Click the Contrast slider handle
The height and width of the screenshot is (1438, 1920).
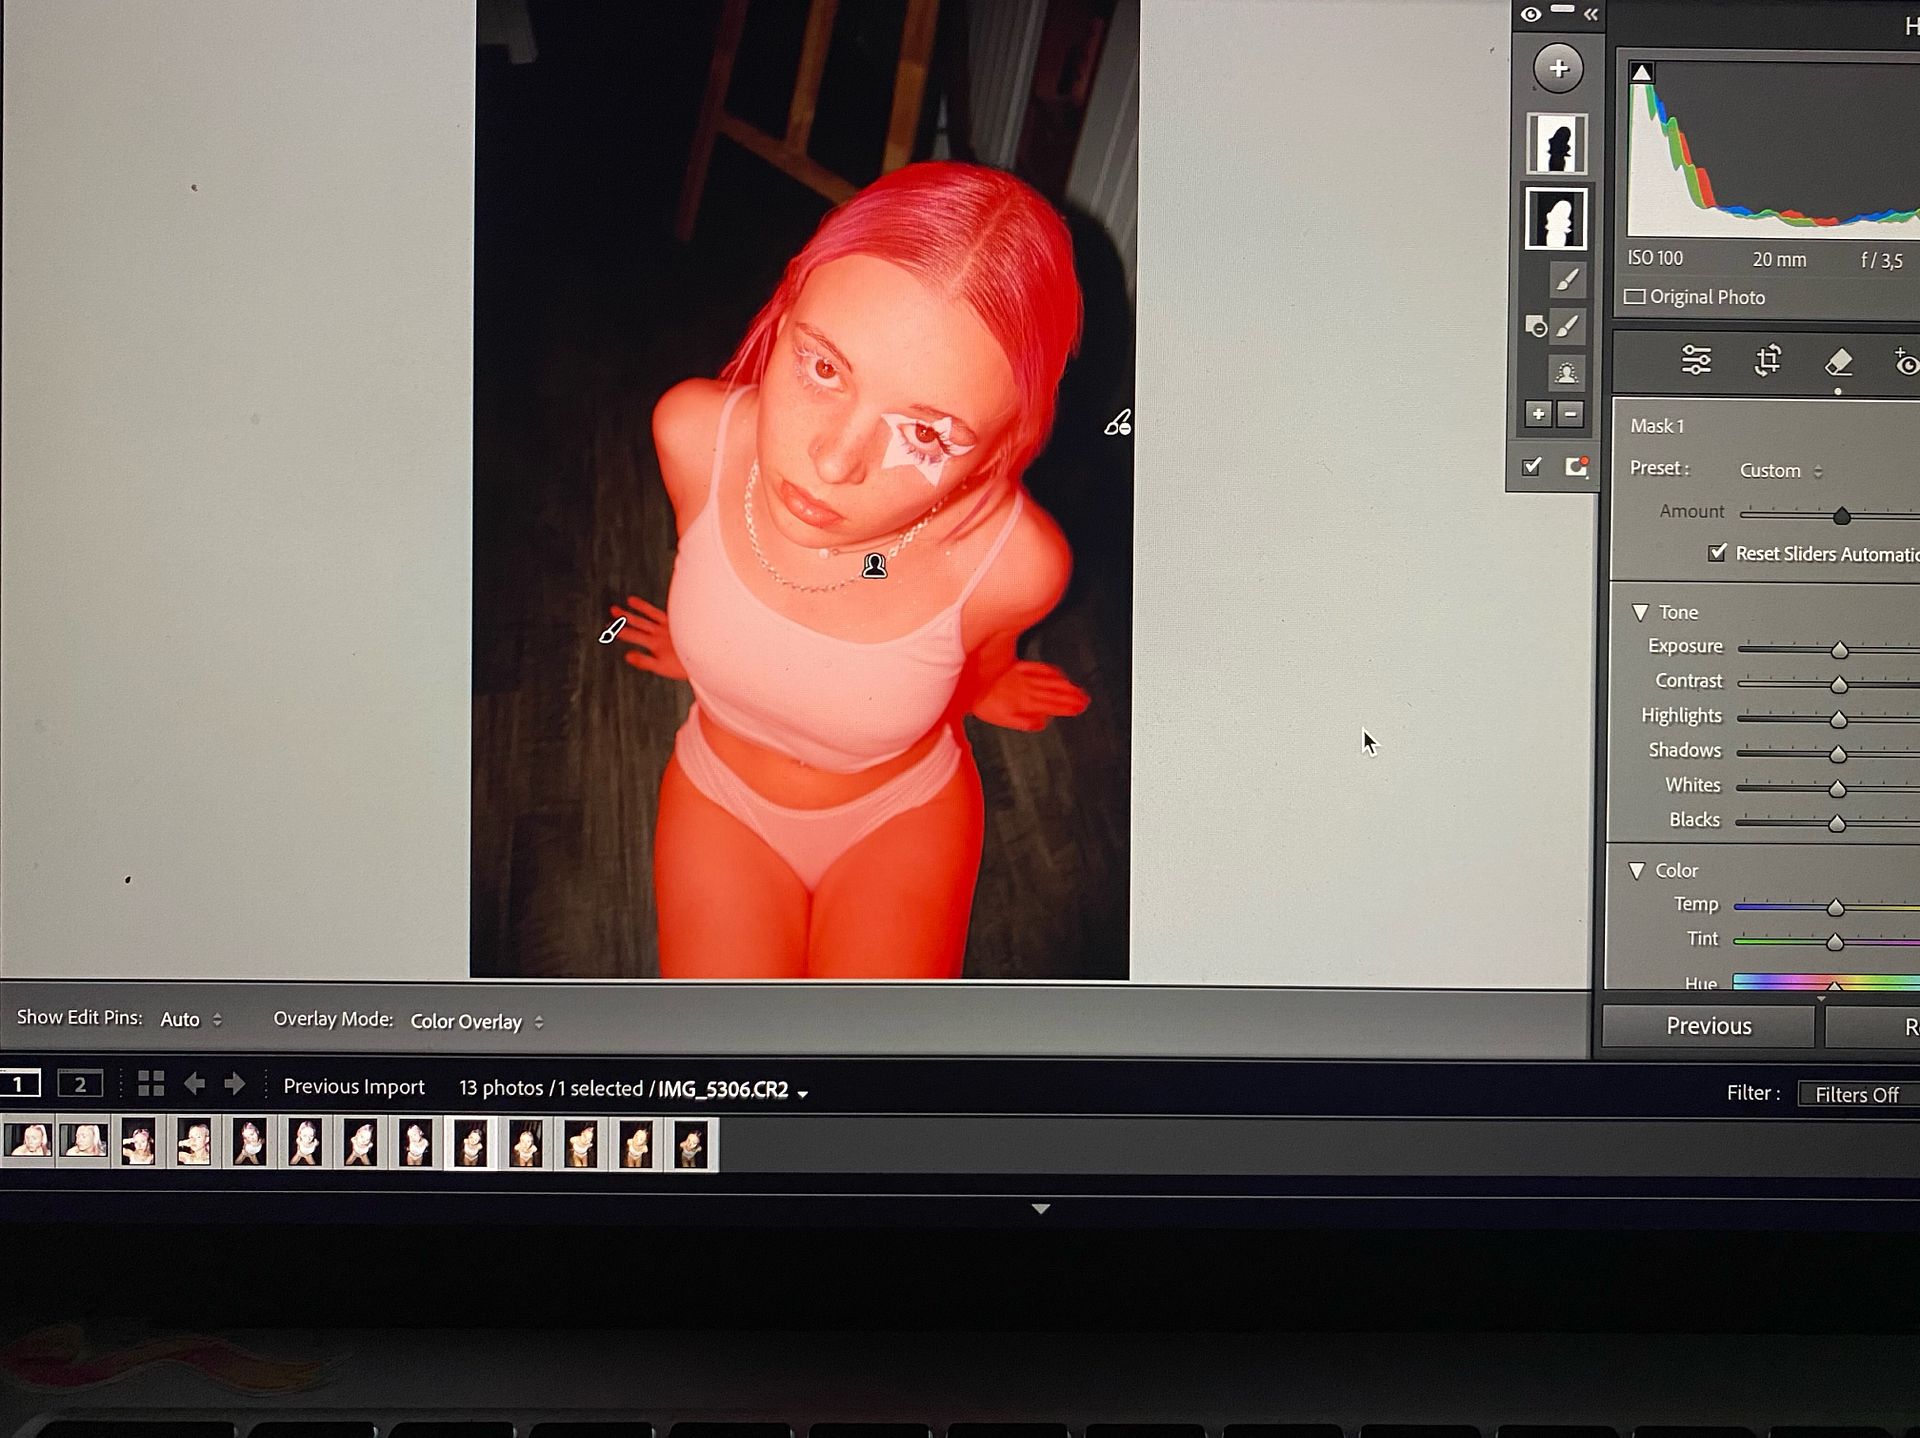coord(1838,685)
